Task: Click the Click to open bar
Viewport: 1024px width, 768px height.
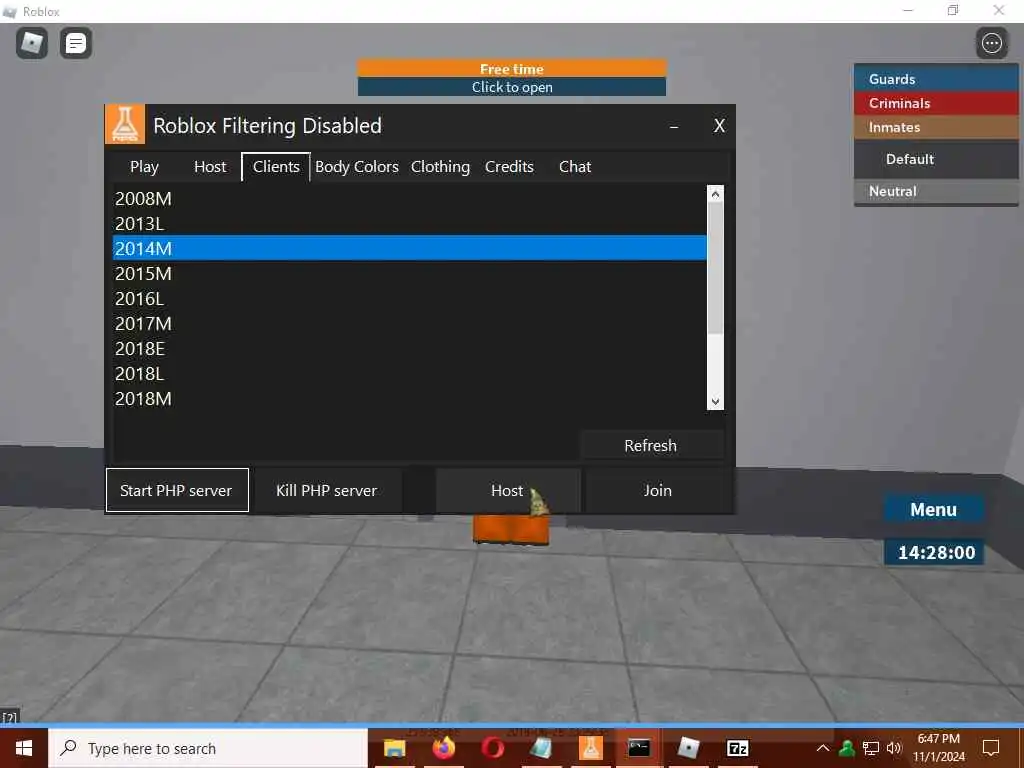Action: 512,87
